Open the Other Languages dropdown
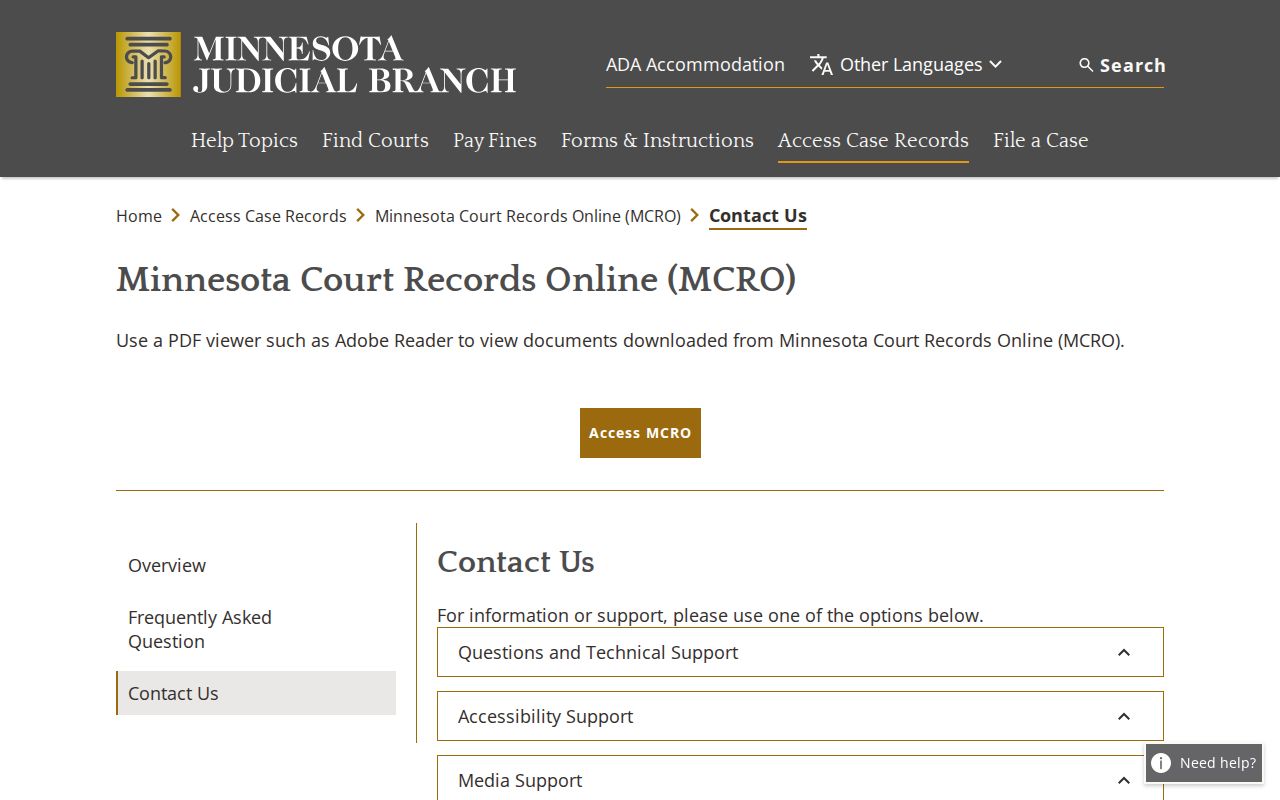1280x800 pixels. [x=906, y=65]
